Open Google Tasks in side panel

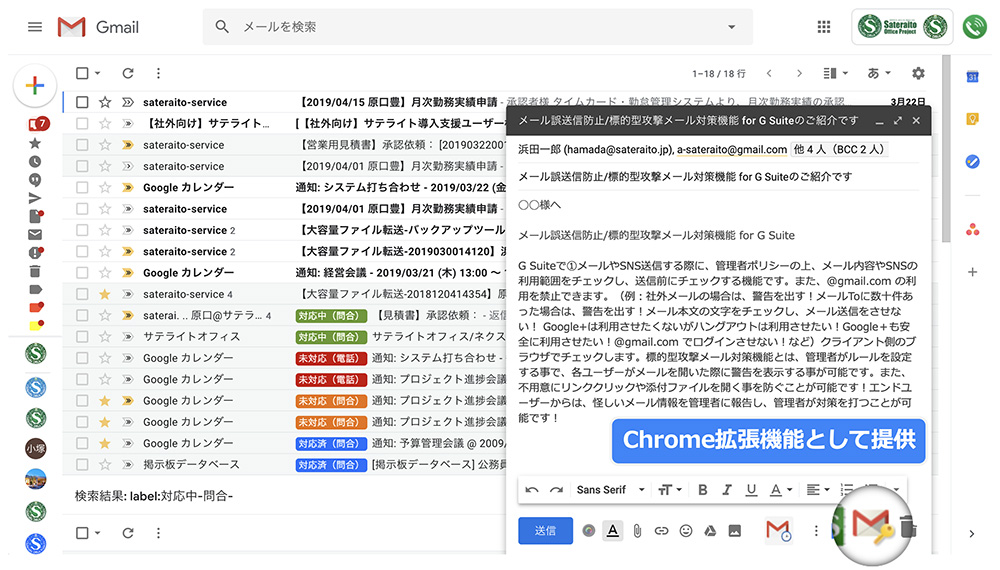coord(973,161)
